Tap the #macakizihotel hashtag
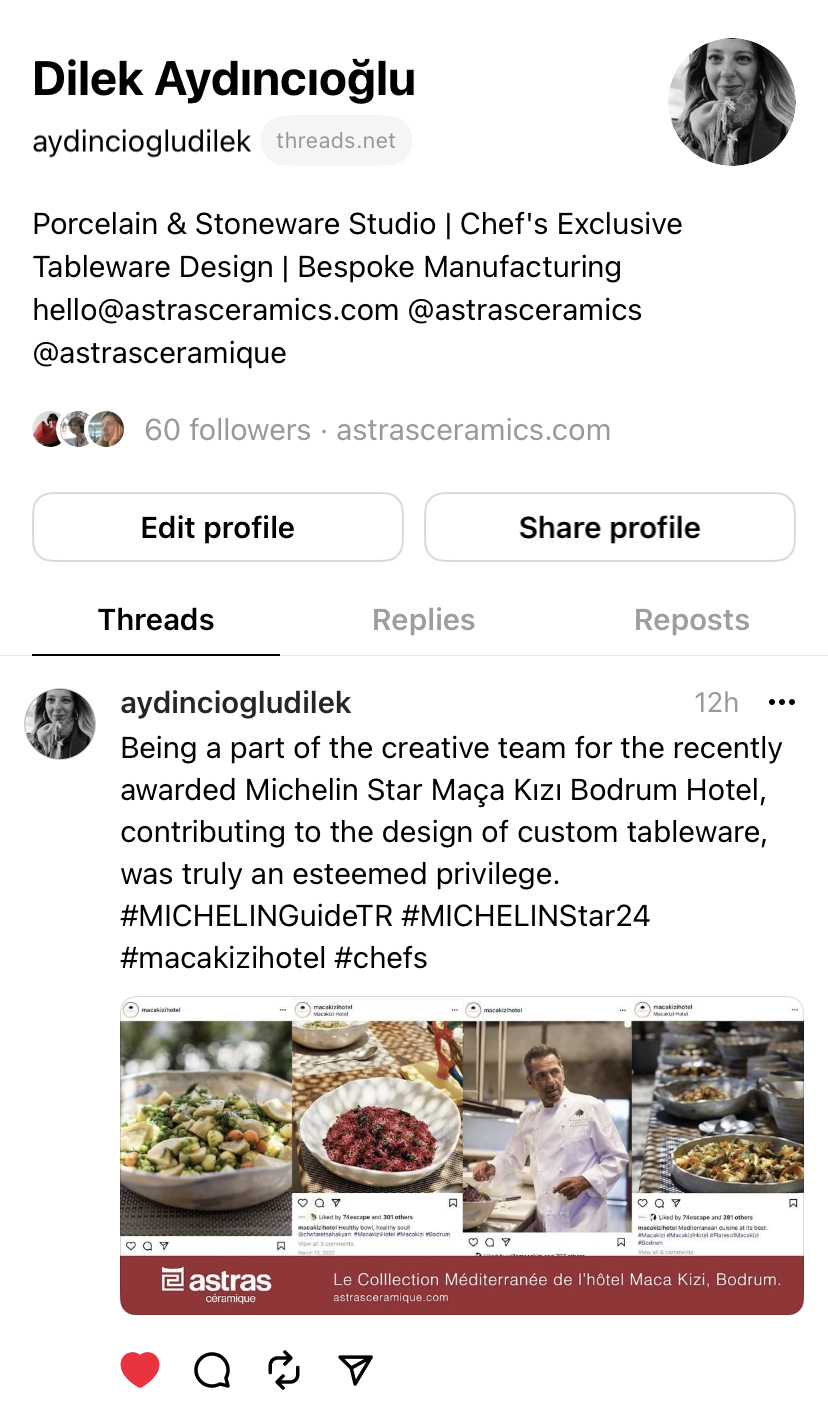The width and height of the screenshot is (828, 1409). [223, 958]
